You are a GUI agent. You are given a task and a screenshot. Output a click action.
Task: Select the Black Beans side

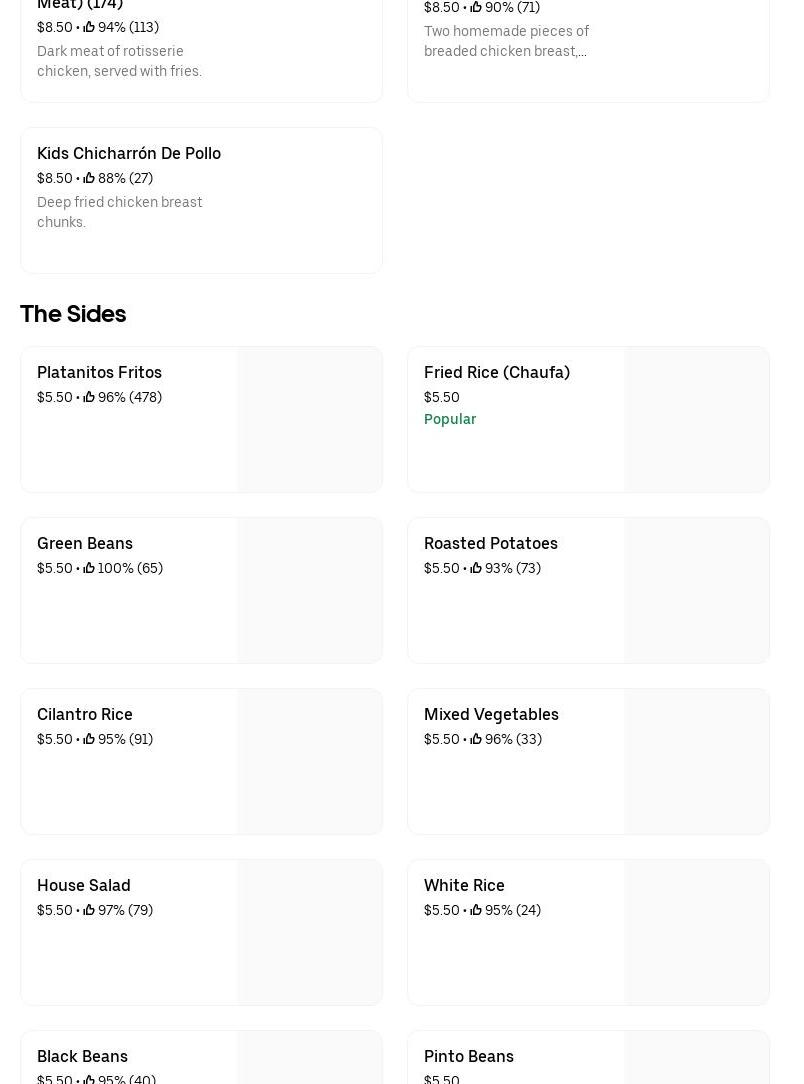(x=82, y=1056)
